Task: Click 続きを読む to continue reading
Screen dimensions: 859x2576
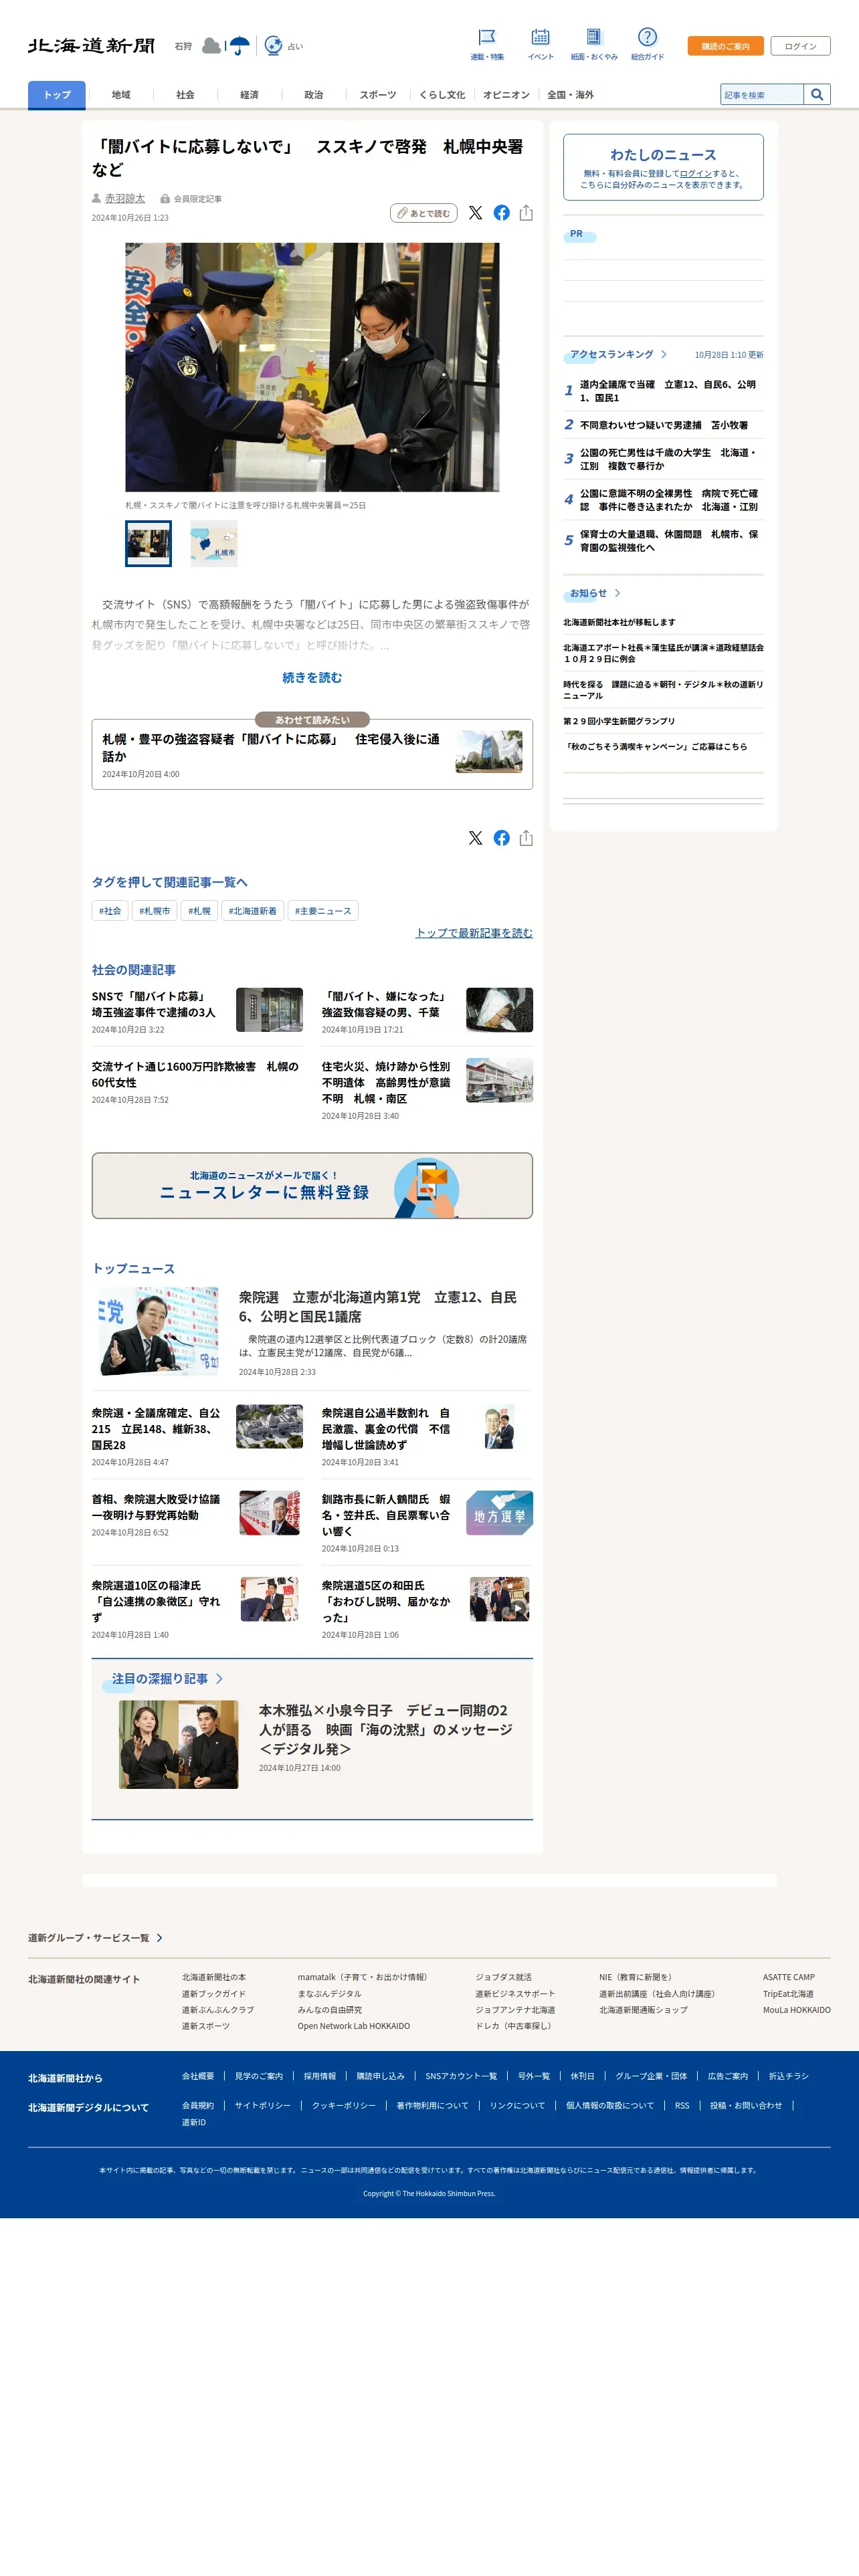Action: 312,677
